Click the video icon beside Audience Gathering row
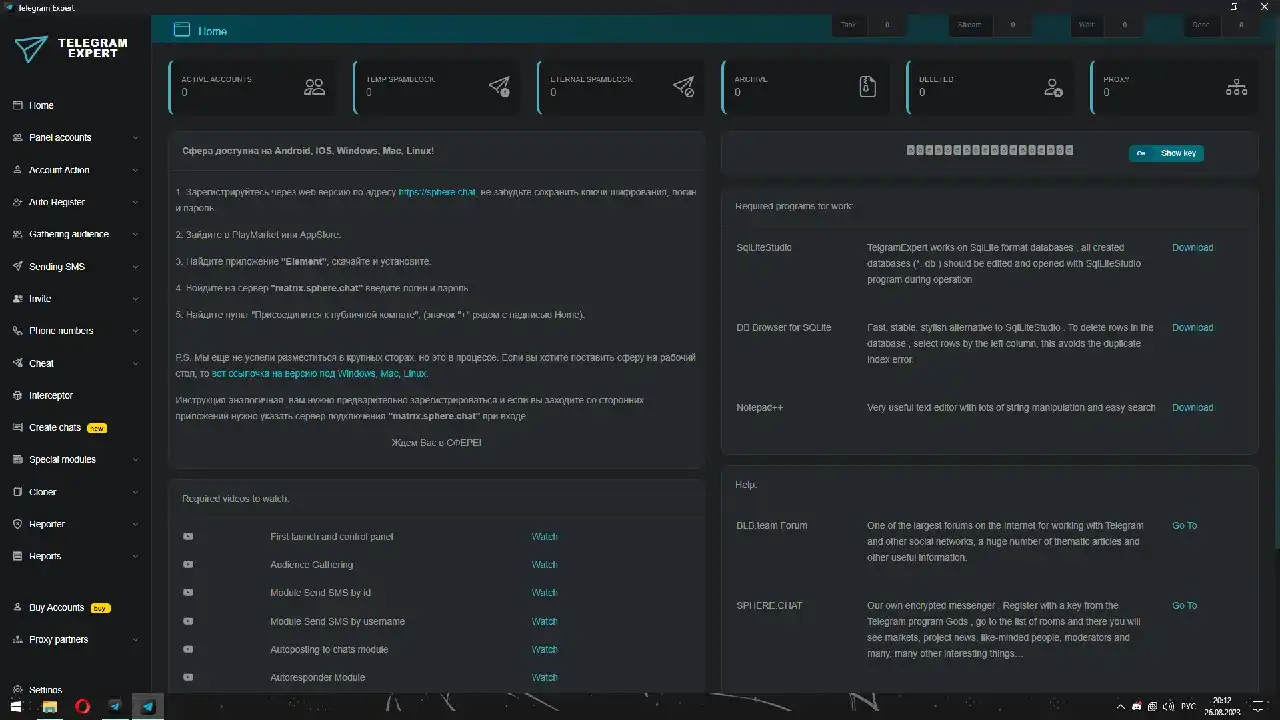This screenshot has width=1280, height=720. (x=188, y=564)
